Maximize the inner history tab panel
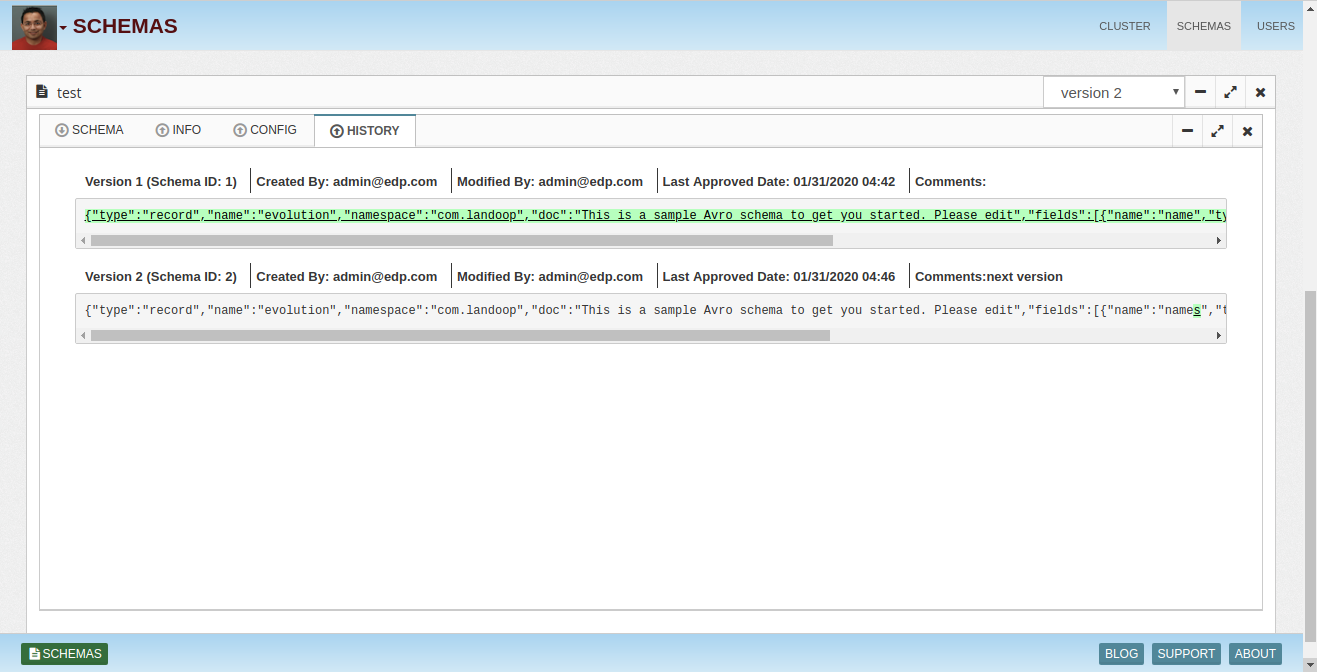The height and width of the screenshot is (672, 1317). (1217, 131)
